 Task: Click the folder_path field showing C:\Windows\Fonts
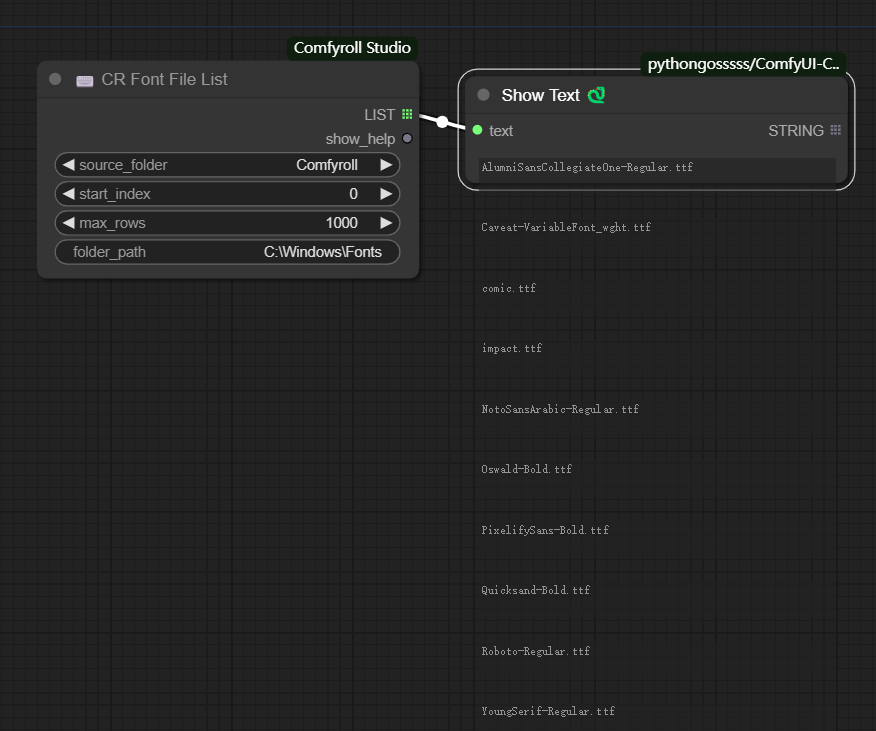(x=228, y=252)
